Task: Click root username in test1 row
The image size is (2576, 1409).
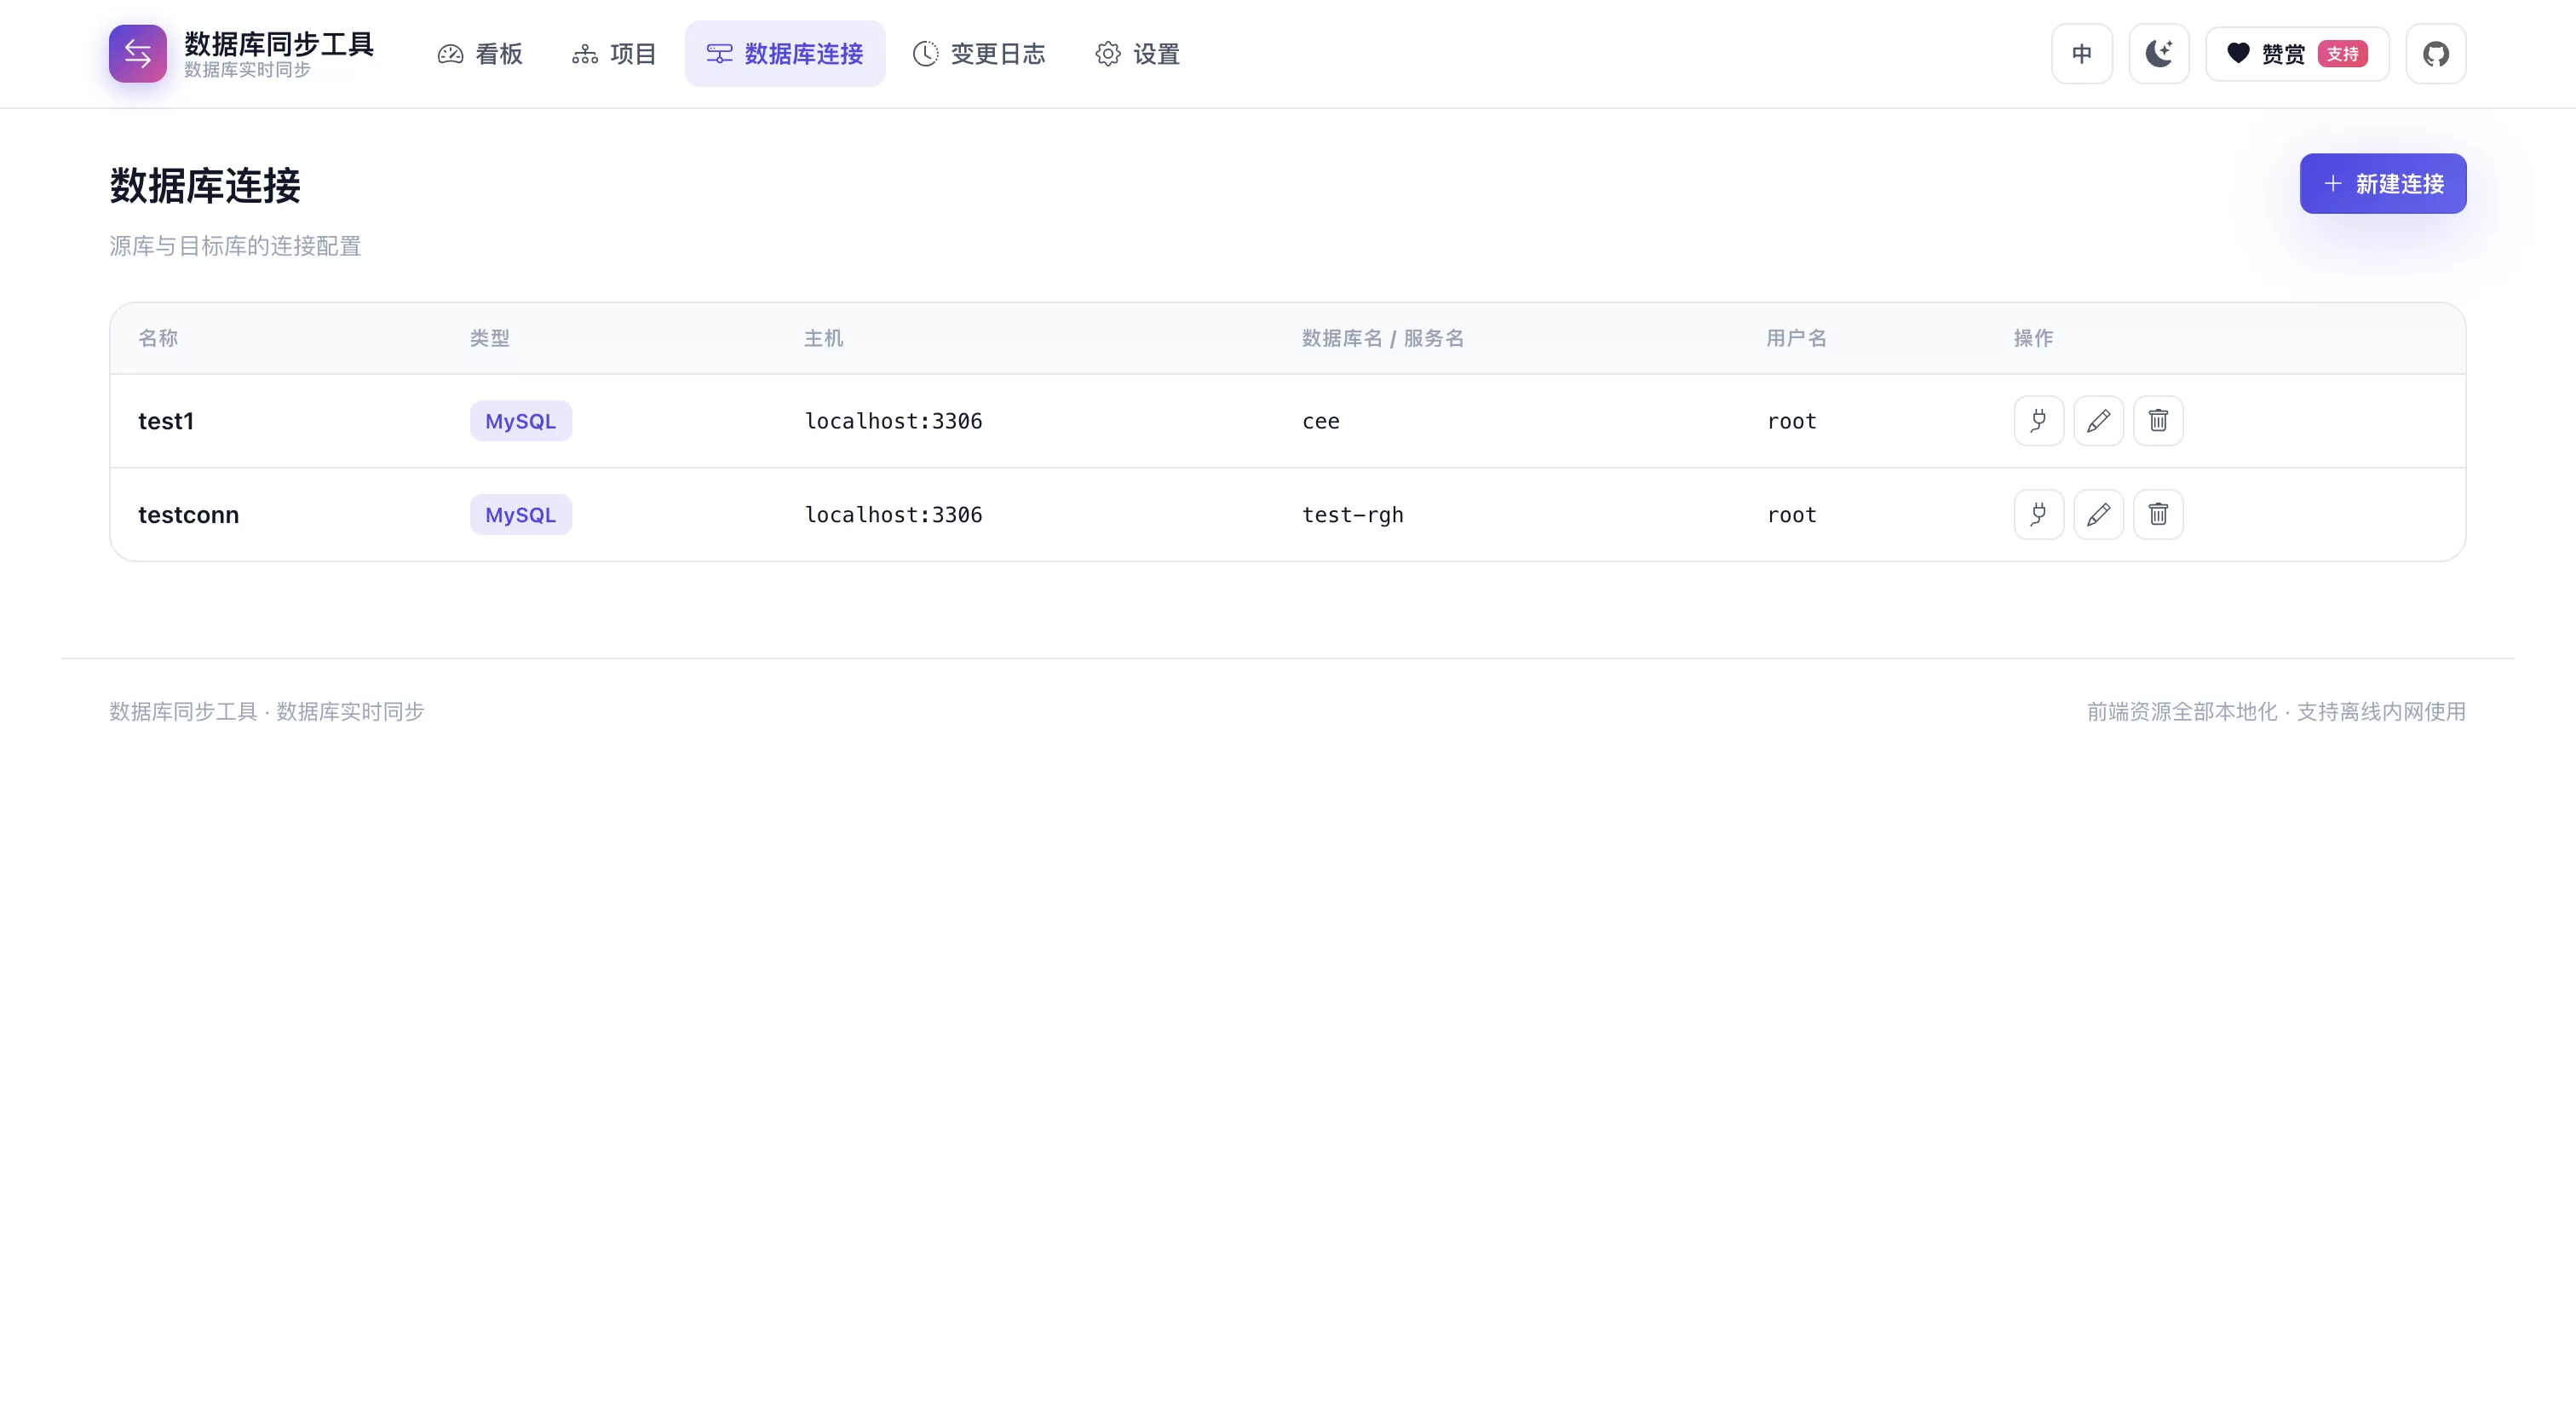Action: (x=1792, y=421)
